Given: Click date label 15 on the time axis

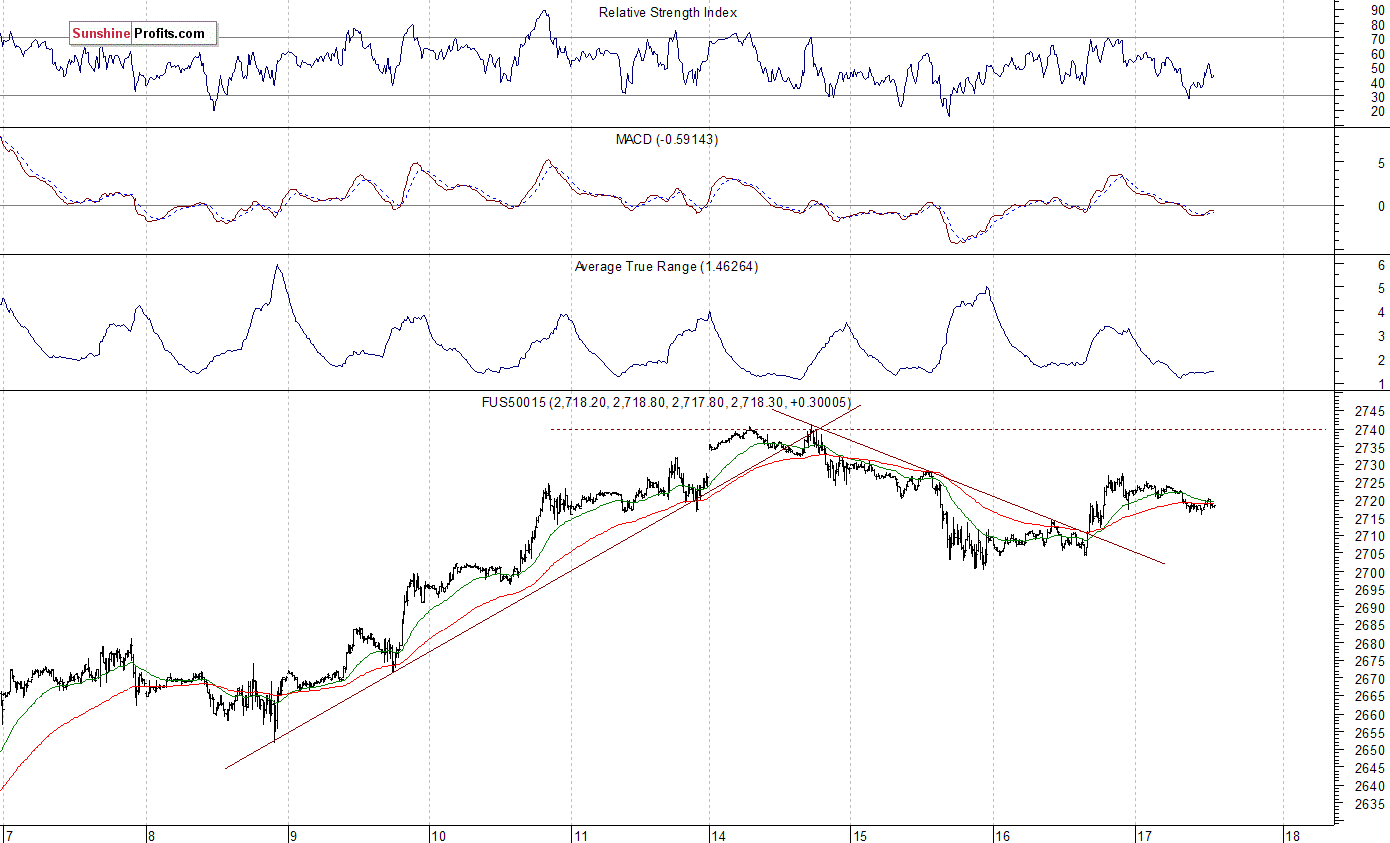Looking at the screenshot, I should (860, 836).
